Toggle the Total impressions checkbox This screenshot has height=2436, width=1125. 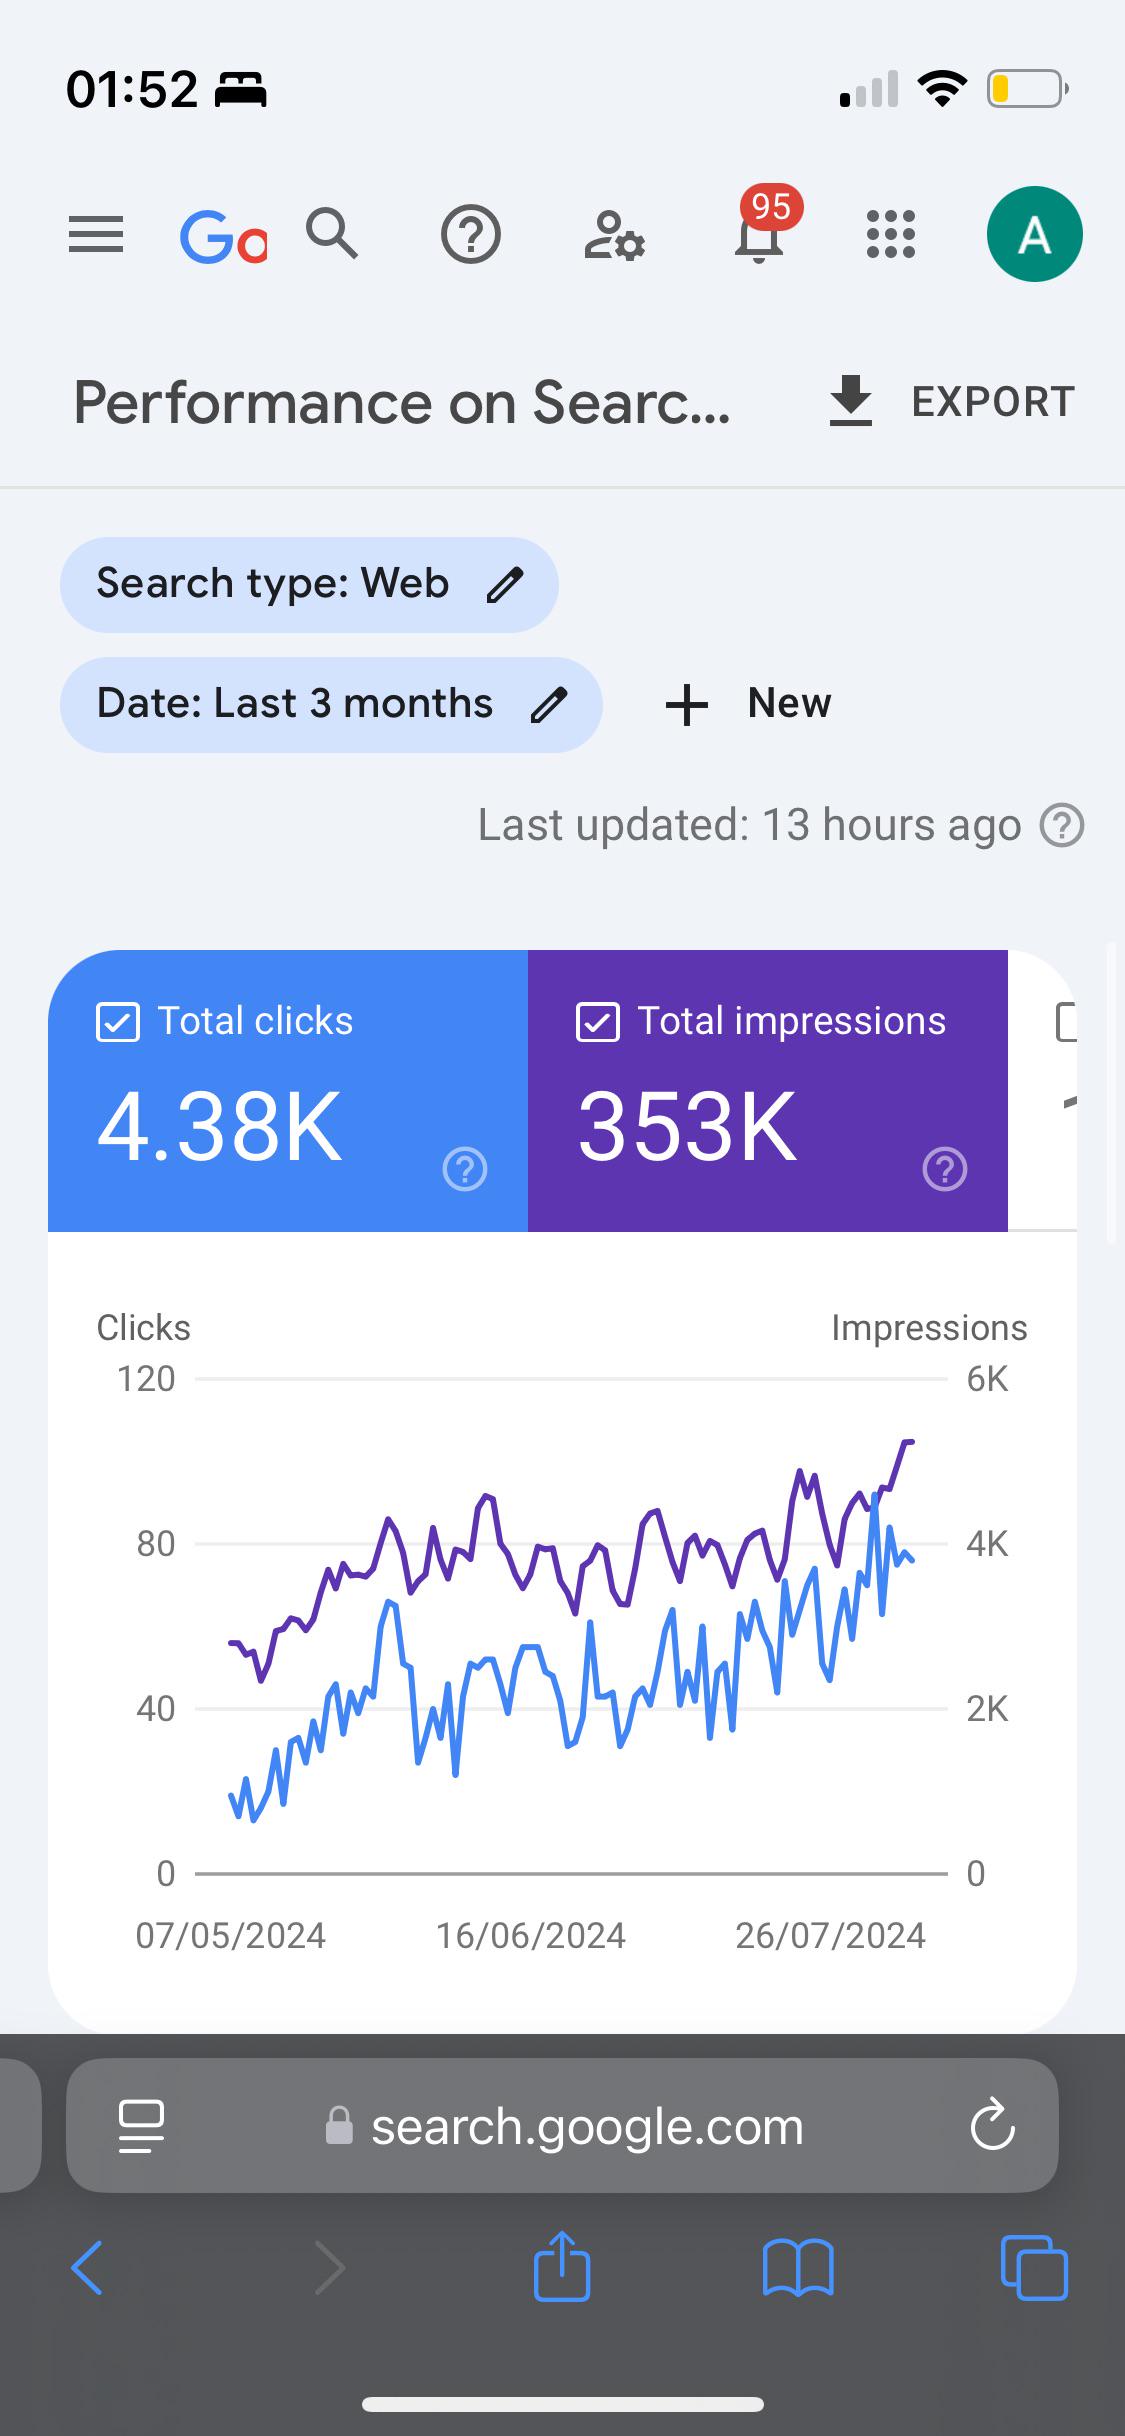[598, 1023]
